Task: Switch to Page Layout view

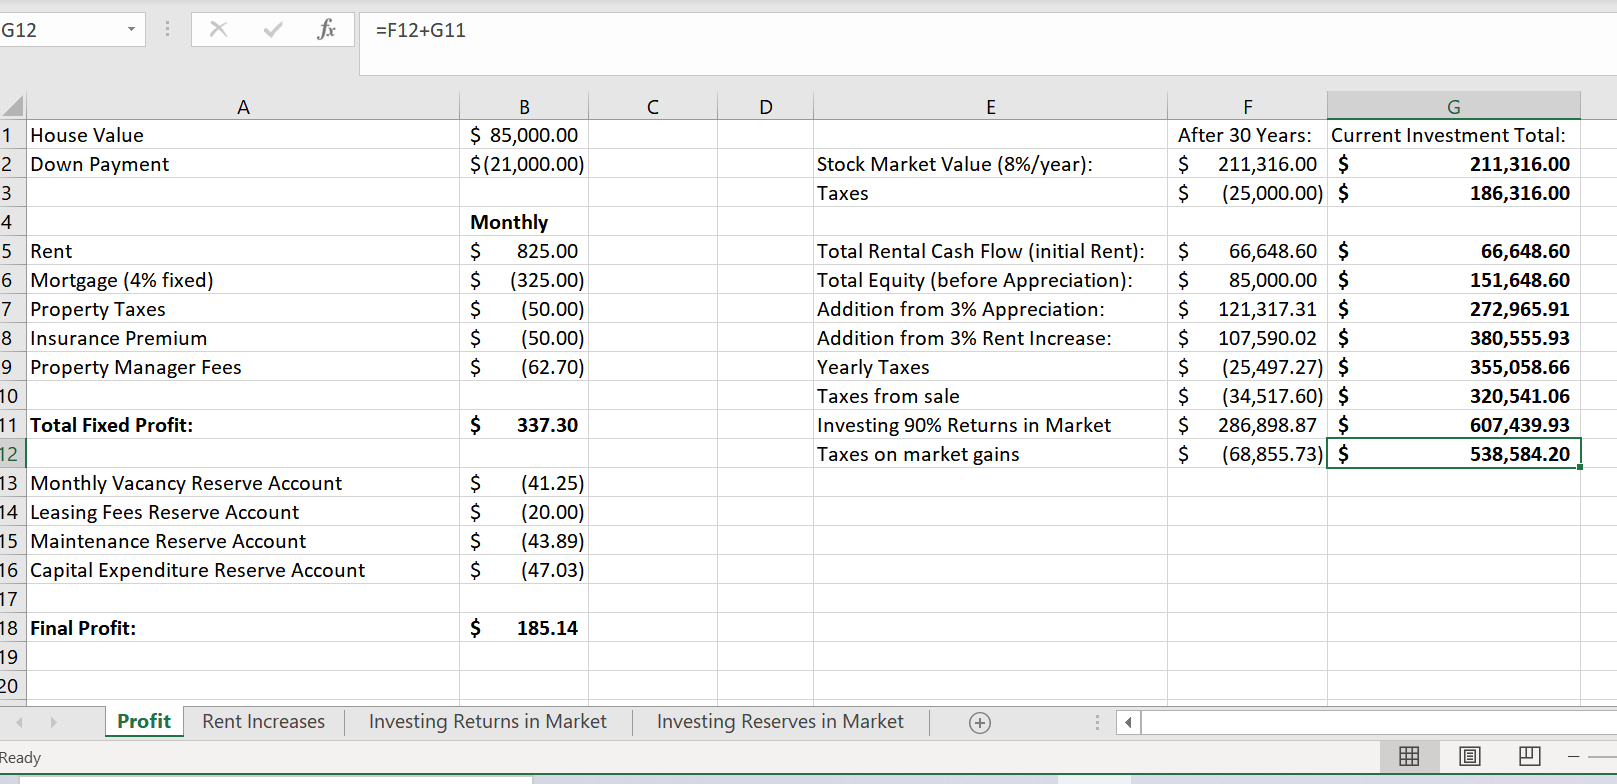Action: coord(1469,756)
